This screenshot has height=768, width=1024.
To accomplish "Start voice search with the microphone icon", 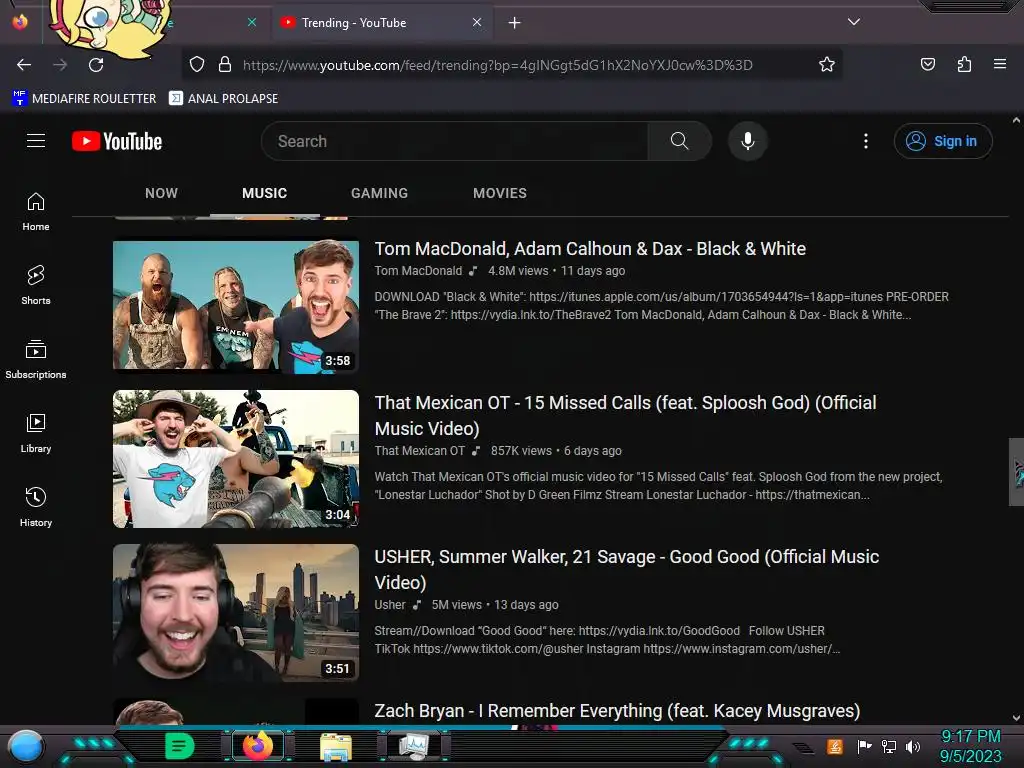I will click(x=748, y=141).
